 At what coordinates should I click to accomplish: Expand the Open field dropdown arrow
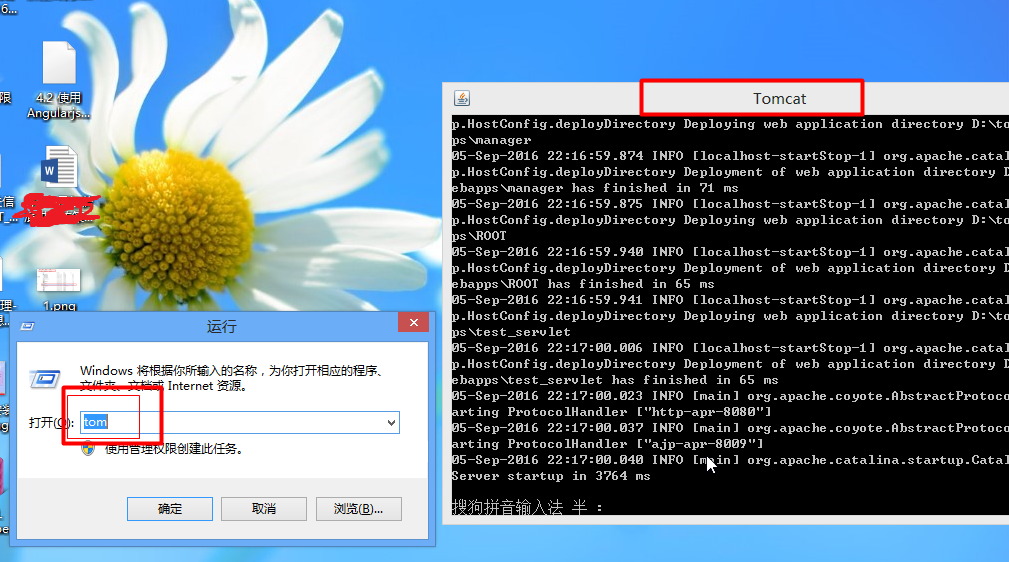(x=391, y=422)
